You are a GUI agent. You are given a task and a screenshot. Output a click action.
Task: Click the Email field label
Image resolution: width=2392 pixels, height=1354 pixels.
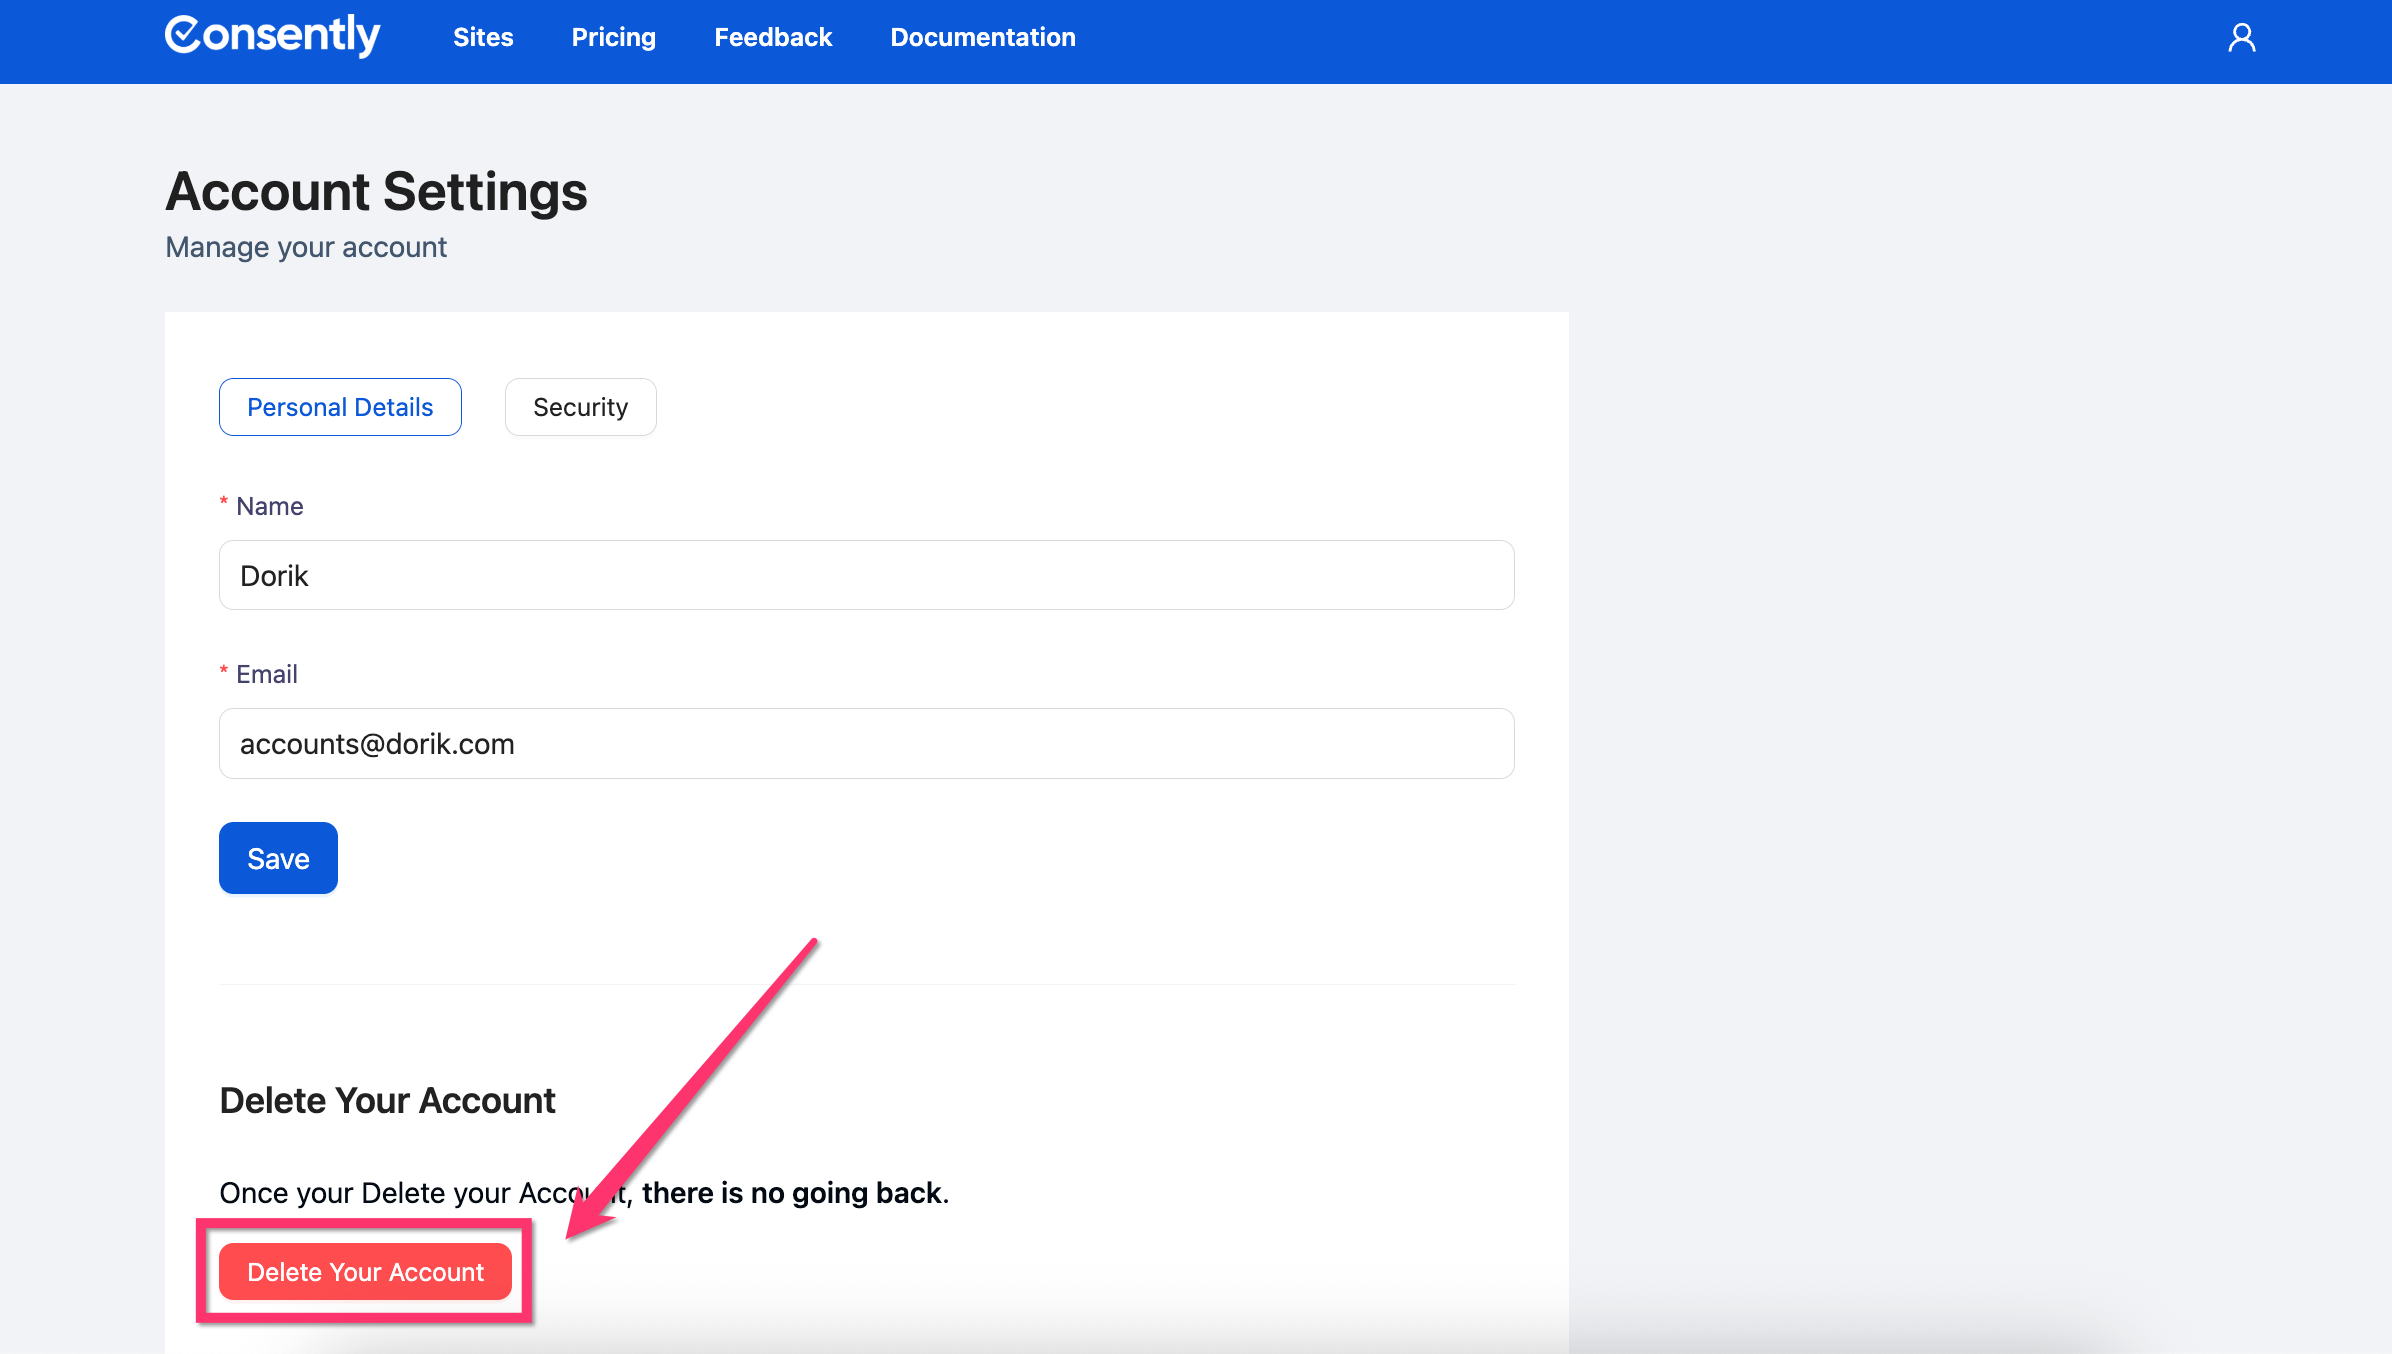[266, 674]
